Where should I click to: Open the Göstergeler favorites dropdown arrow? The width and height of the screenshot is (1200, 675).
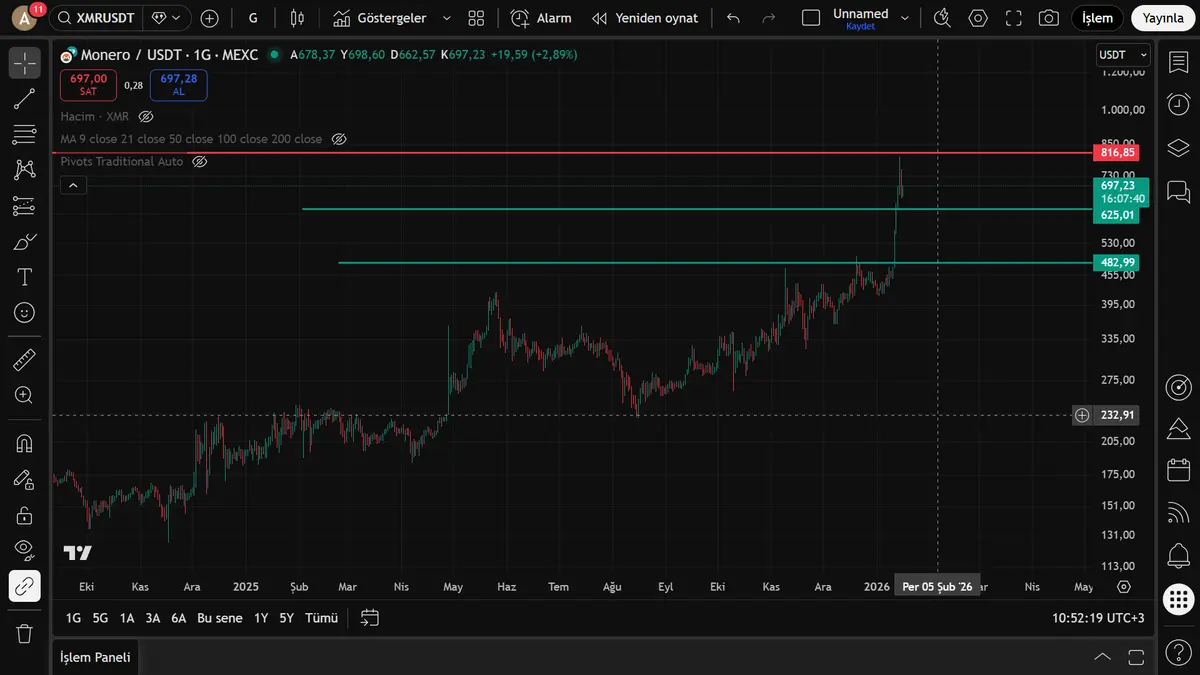446,18
